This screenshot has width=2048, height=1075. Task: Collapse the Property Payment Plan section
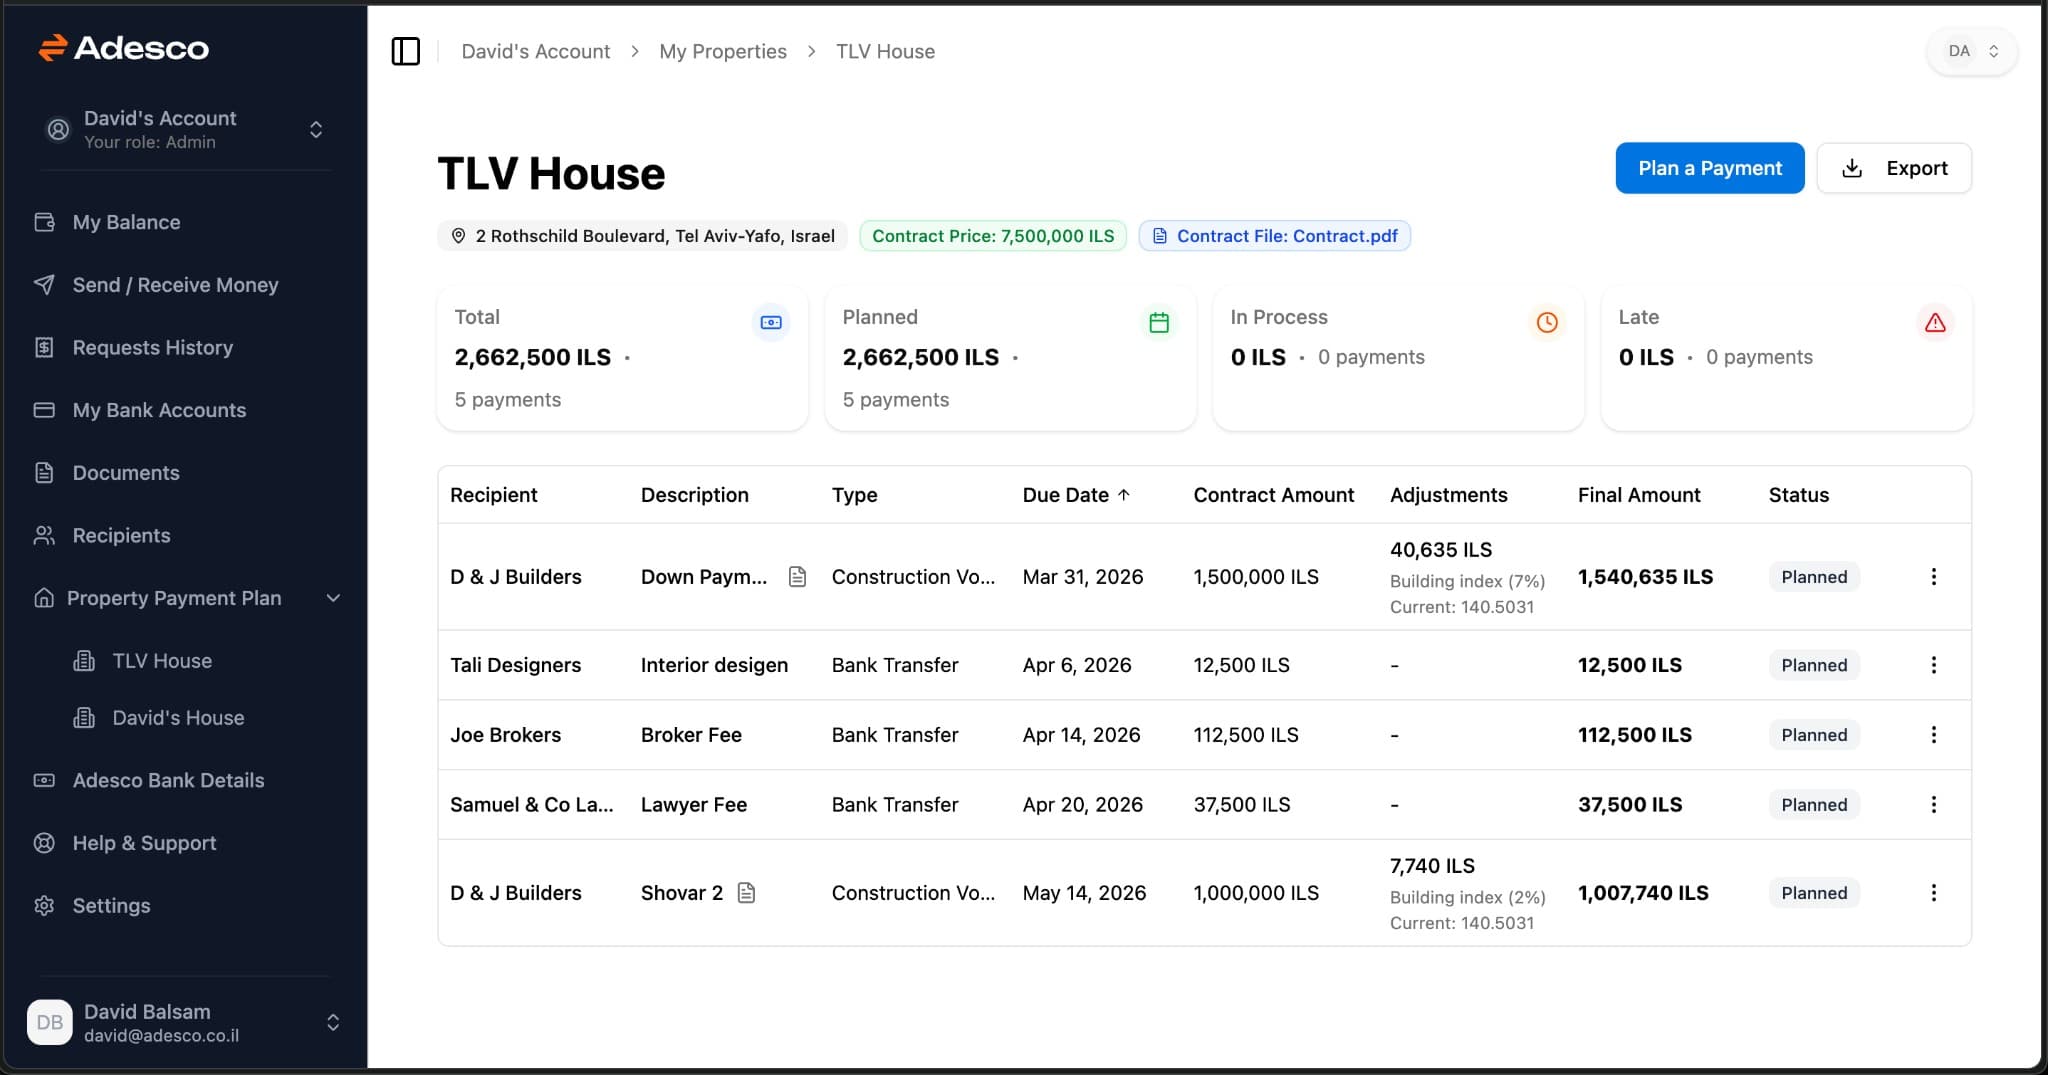click(333, 598)
